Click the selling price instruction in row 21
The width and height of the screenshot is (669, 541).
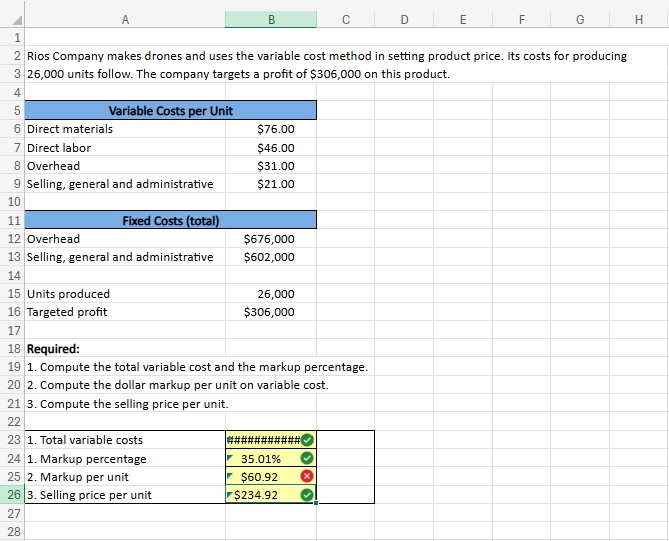(128, 404)
